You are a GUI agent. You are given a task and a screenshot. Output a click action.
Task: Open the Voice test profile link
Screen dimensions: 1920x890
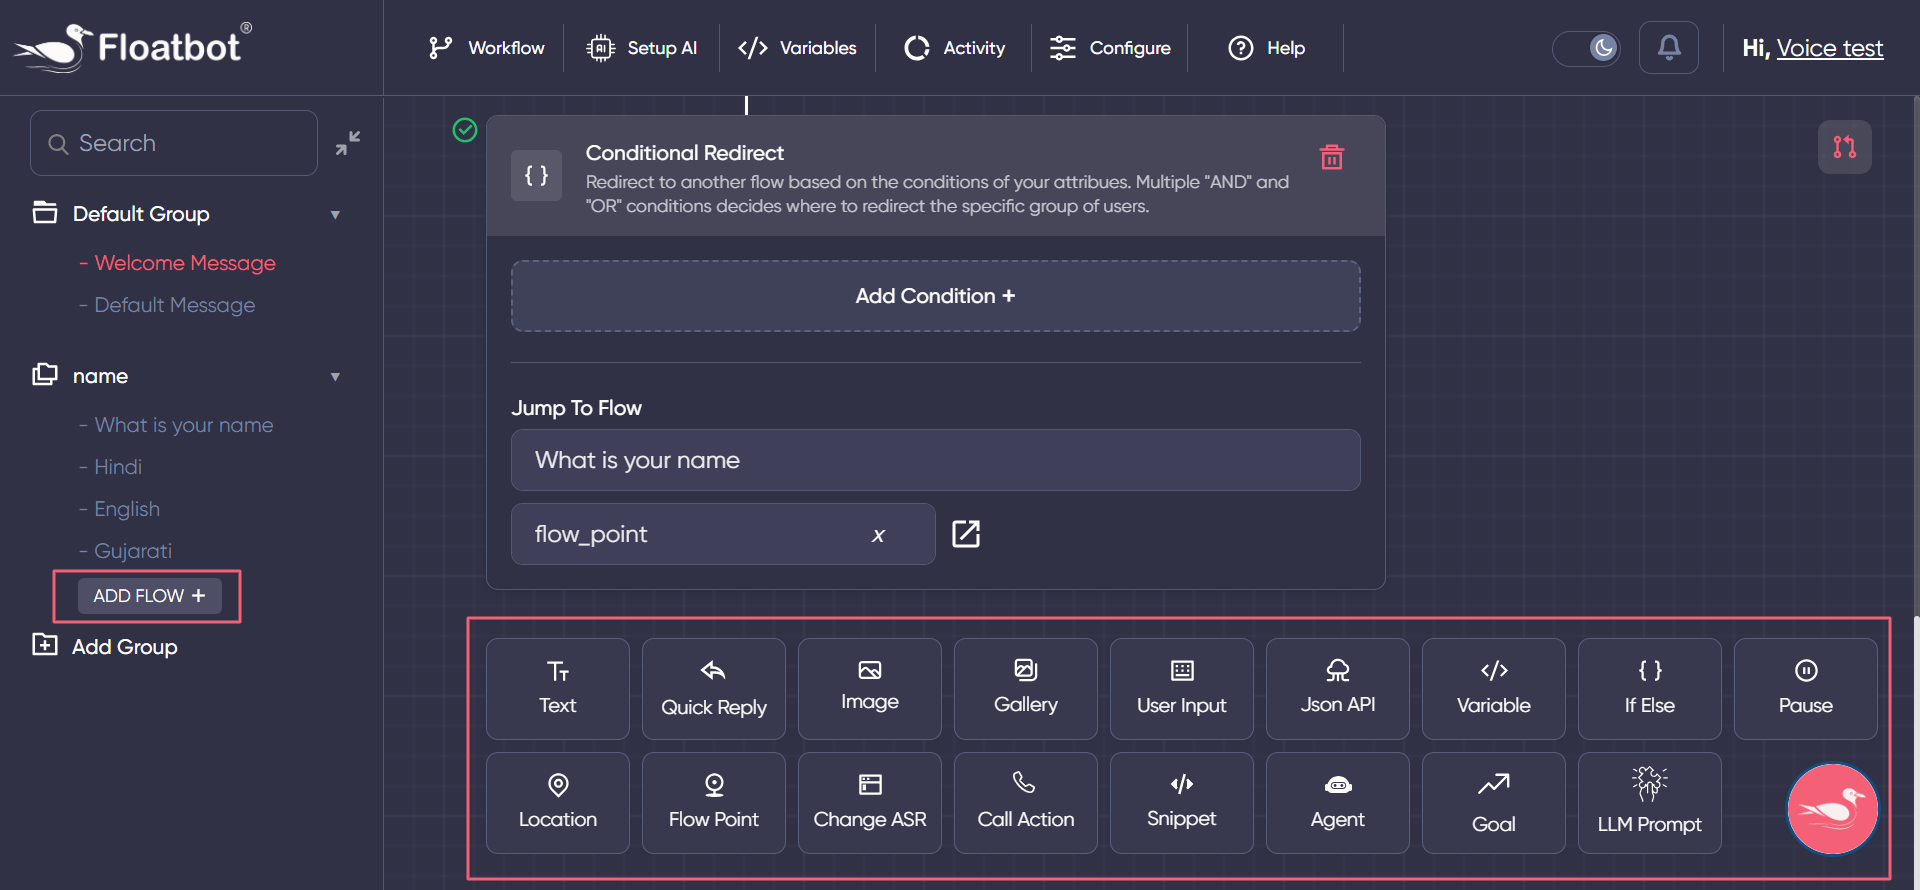tap(1830, 48)
